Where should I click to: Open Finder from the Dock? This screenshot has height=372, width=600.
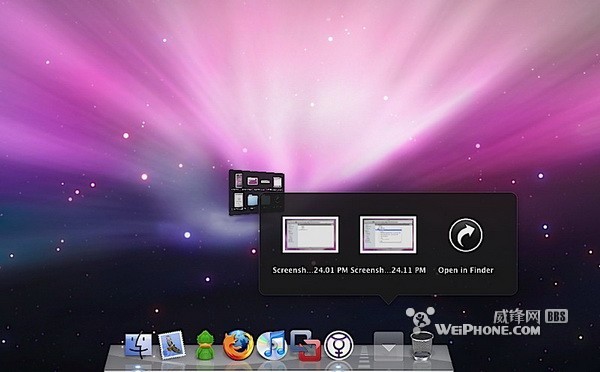coord(139,345)
